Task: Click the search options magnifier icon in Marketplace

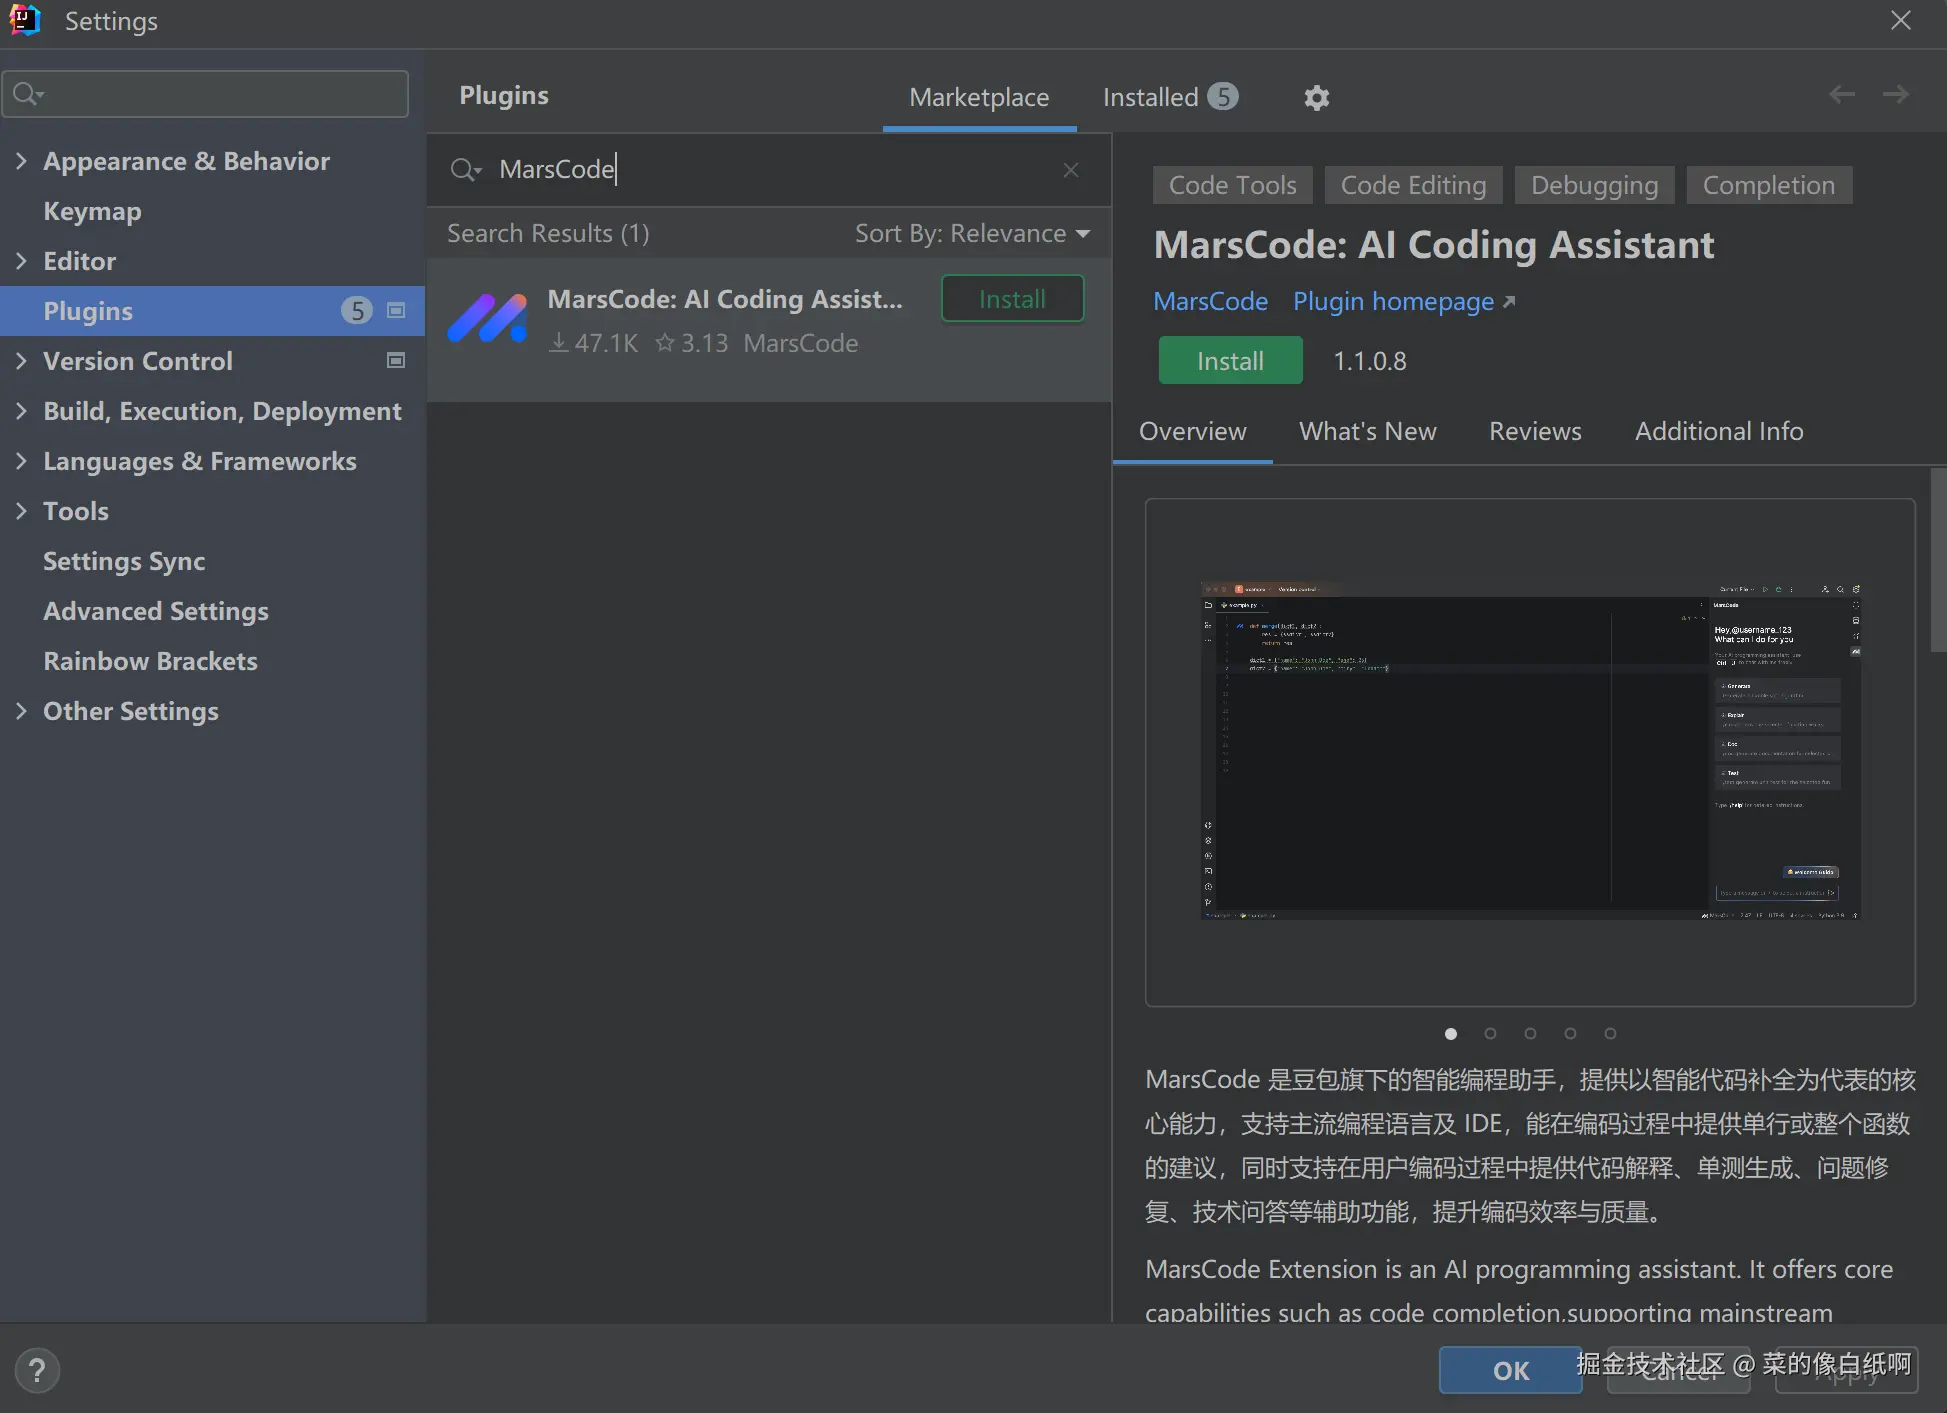Action: point(466,170)
